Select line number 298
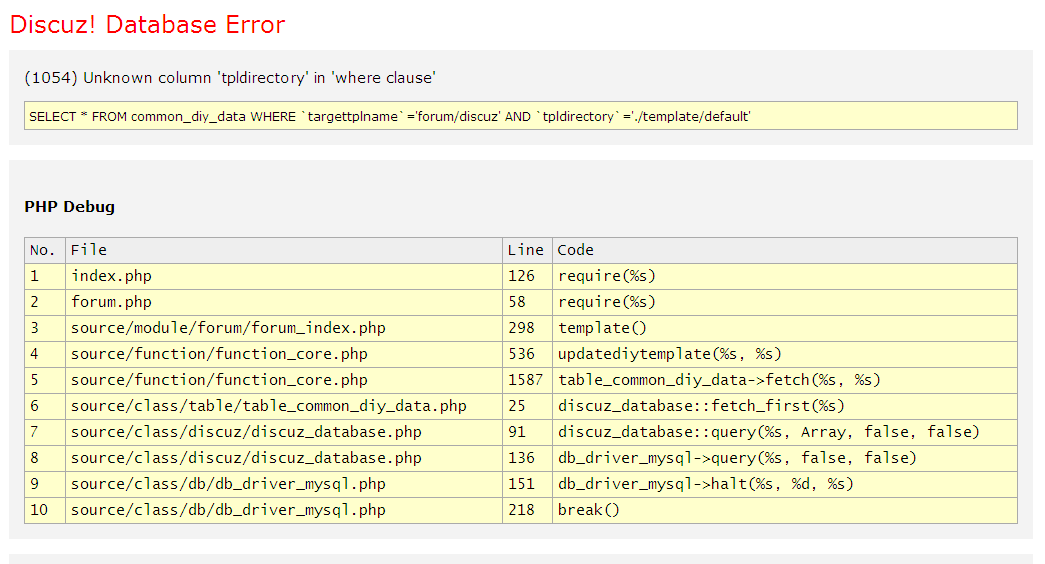 [x=527, y=328]
